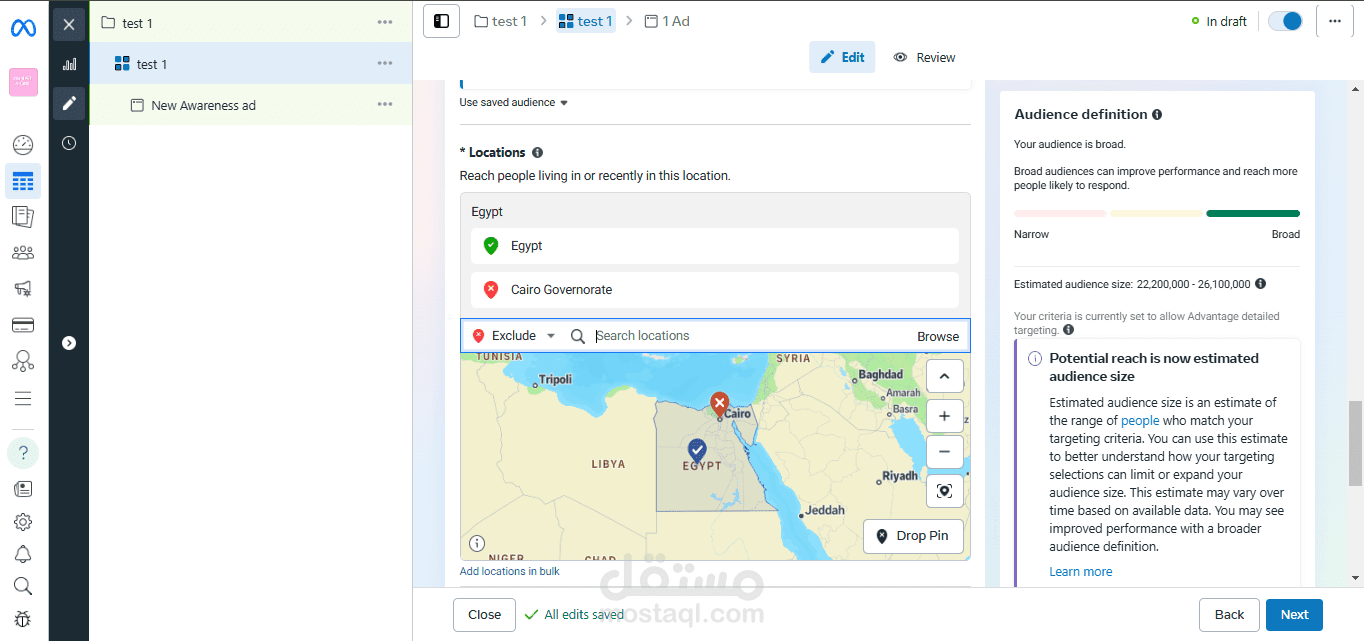Zoom in on the map

tap(945, 416)
